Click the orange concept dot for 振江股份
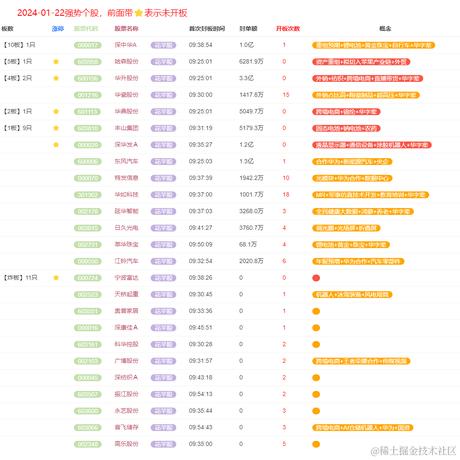The height and width of the screenshot is (460, 460). 316,394
